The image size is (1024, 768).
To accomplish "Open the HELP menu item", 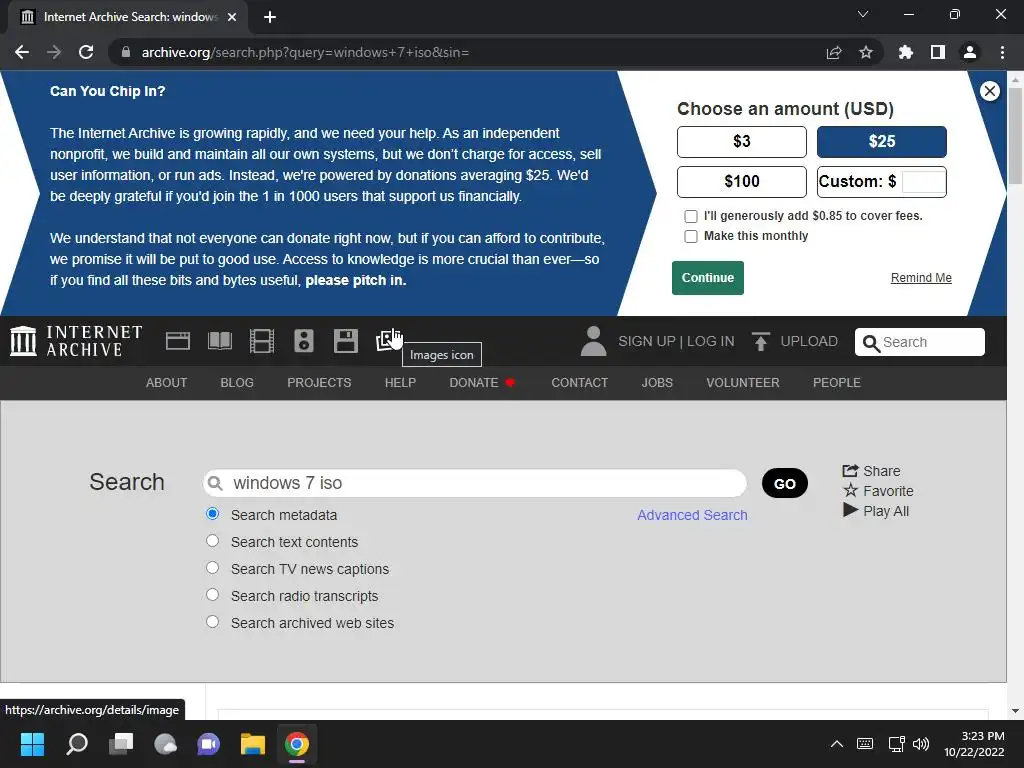I will (x=400, y=383).
